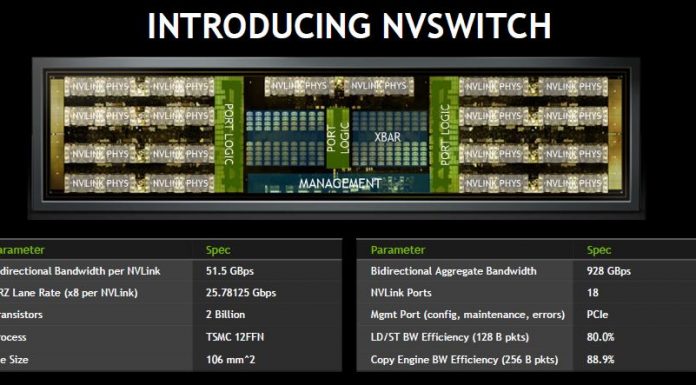Select the "2 Billion" transistors value

[x=225, y=314]
